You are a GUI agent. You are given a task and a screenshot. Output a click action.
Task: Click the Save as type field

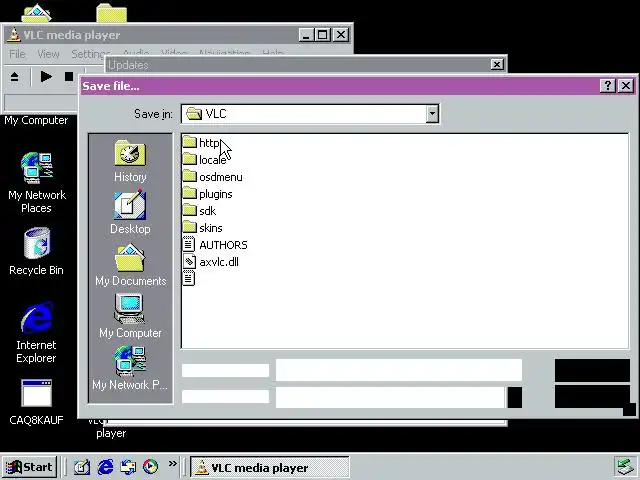pos(399,397)
